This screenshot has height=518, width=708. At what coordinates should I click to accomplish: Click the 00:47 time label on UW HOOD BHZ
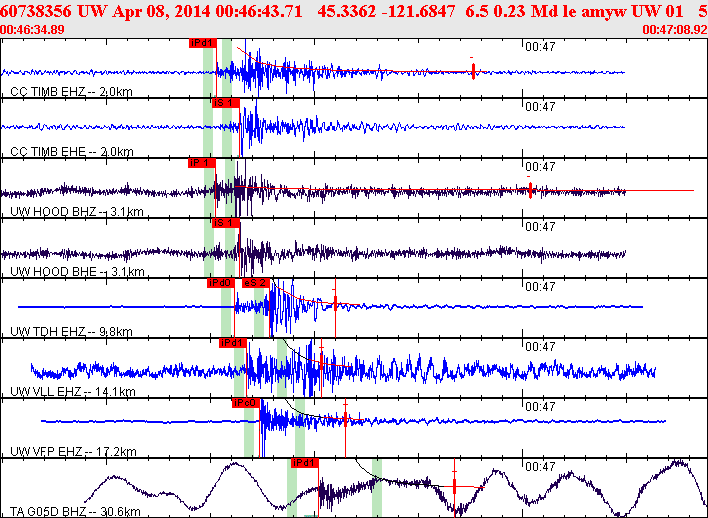click(540, 167)
